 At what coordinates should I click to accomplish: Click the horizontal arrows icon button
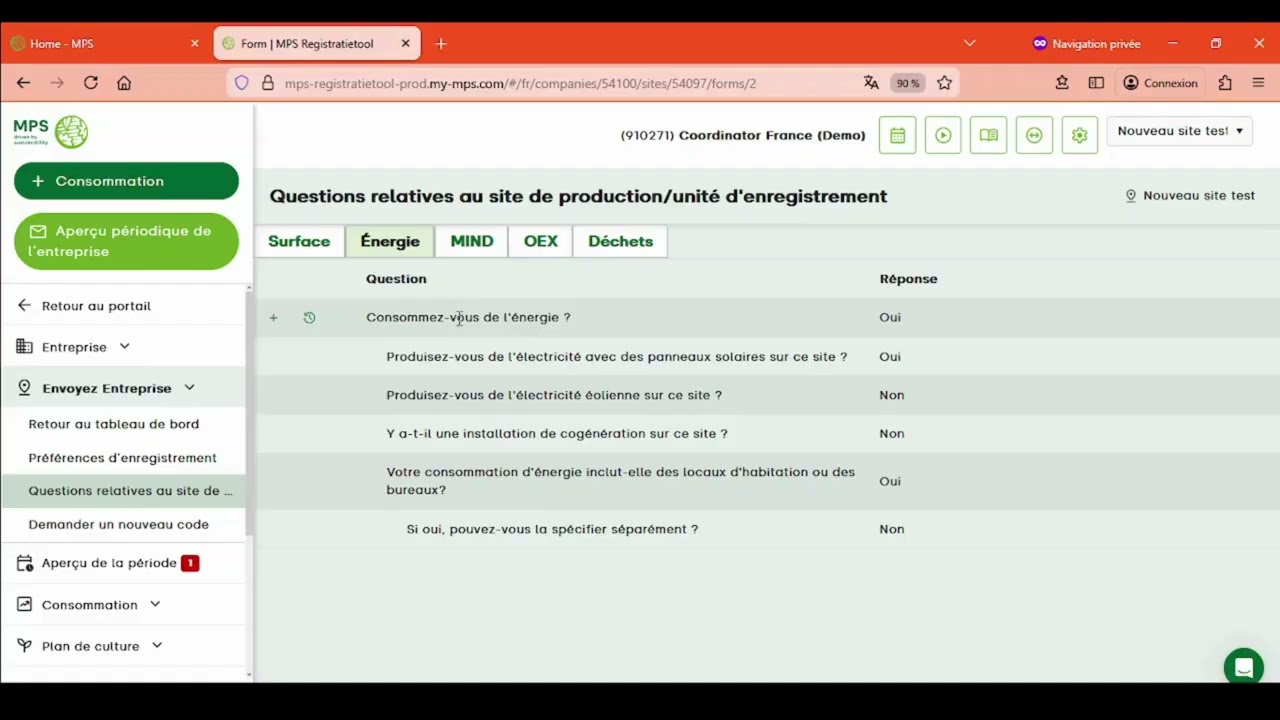pyautogui.click(x=1034, y=135)
